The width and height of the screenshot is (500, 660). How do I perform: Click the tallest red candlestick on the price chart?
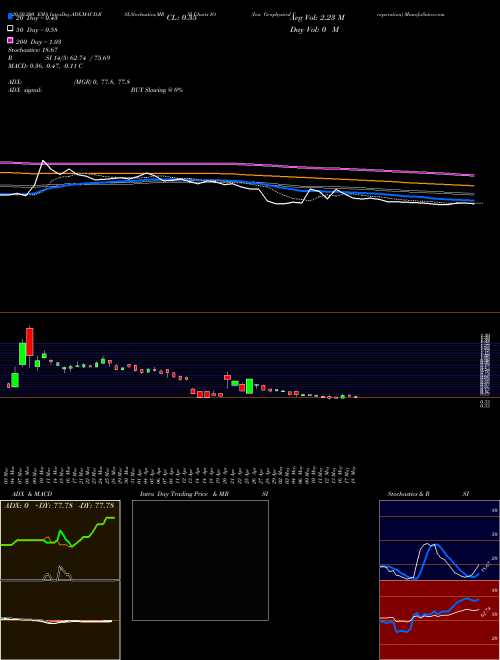[x=29, y=341]
